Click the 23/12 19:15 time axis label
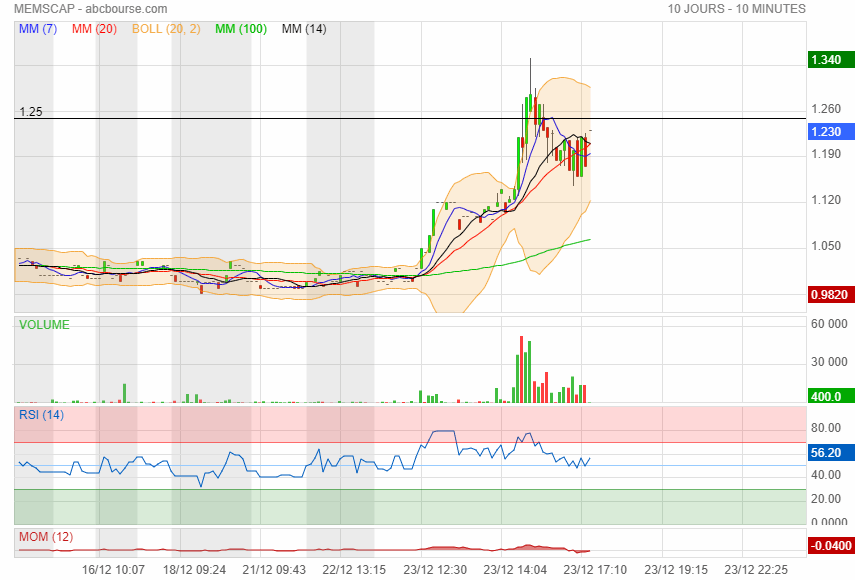 click(676, 570)
